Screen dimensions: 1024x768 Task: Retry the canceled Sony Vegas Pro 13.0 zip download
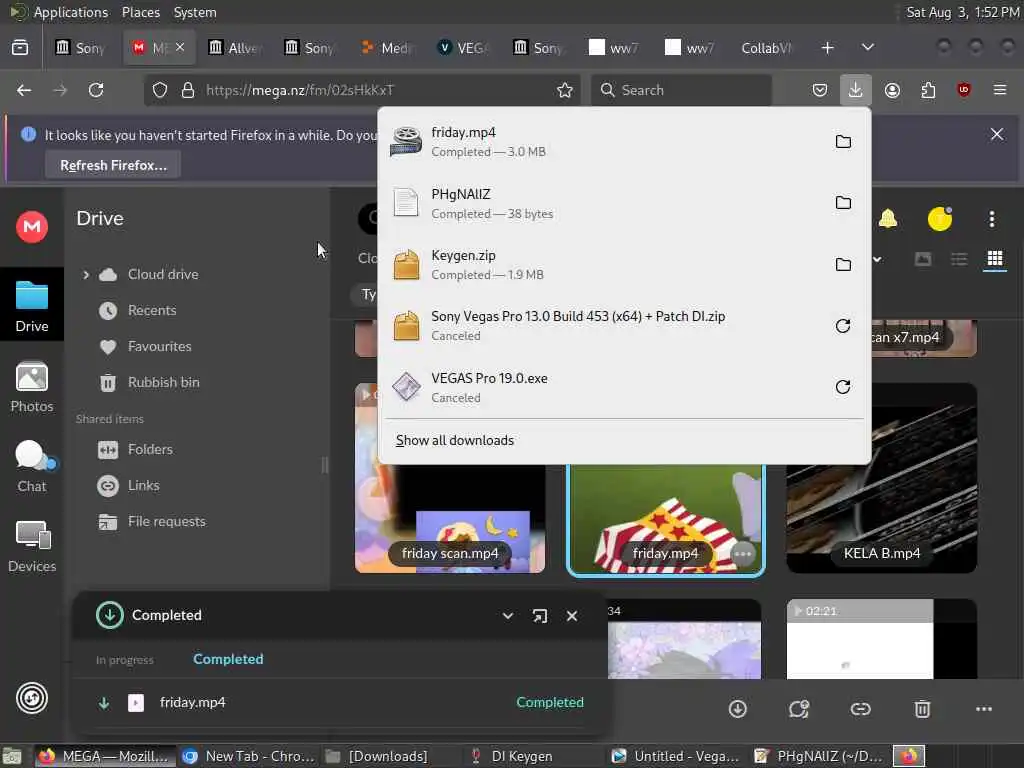(843, 326)
